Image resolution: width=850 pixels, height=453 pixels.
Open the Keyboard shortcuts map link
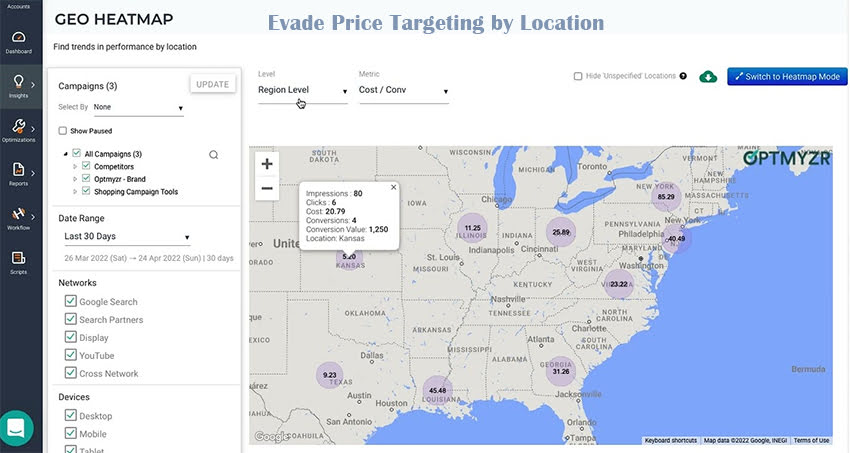pyautogui.click(x=671, y=441)
